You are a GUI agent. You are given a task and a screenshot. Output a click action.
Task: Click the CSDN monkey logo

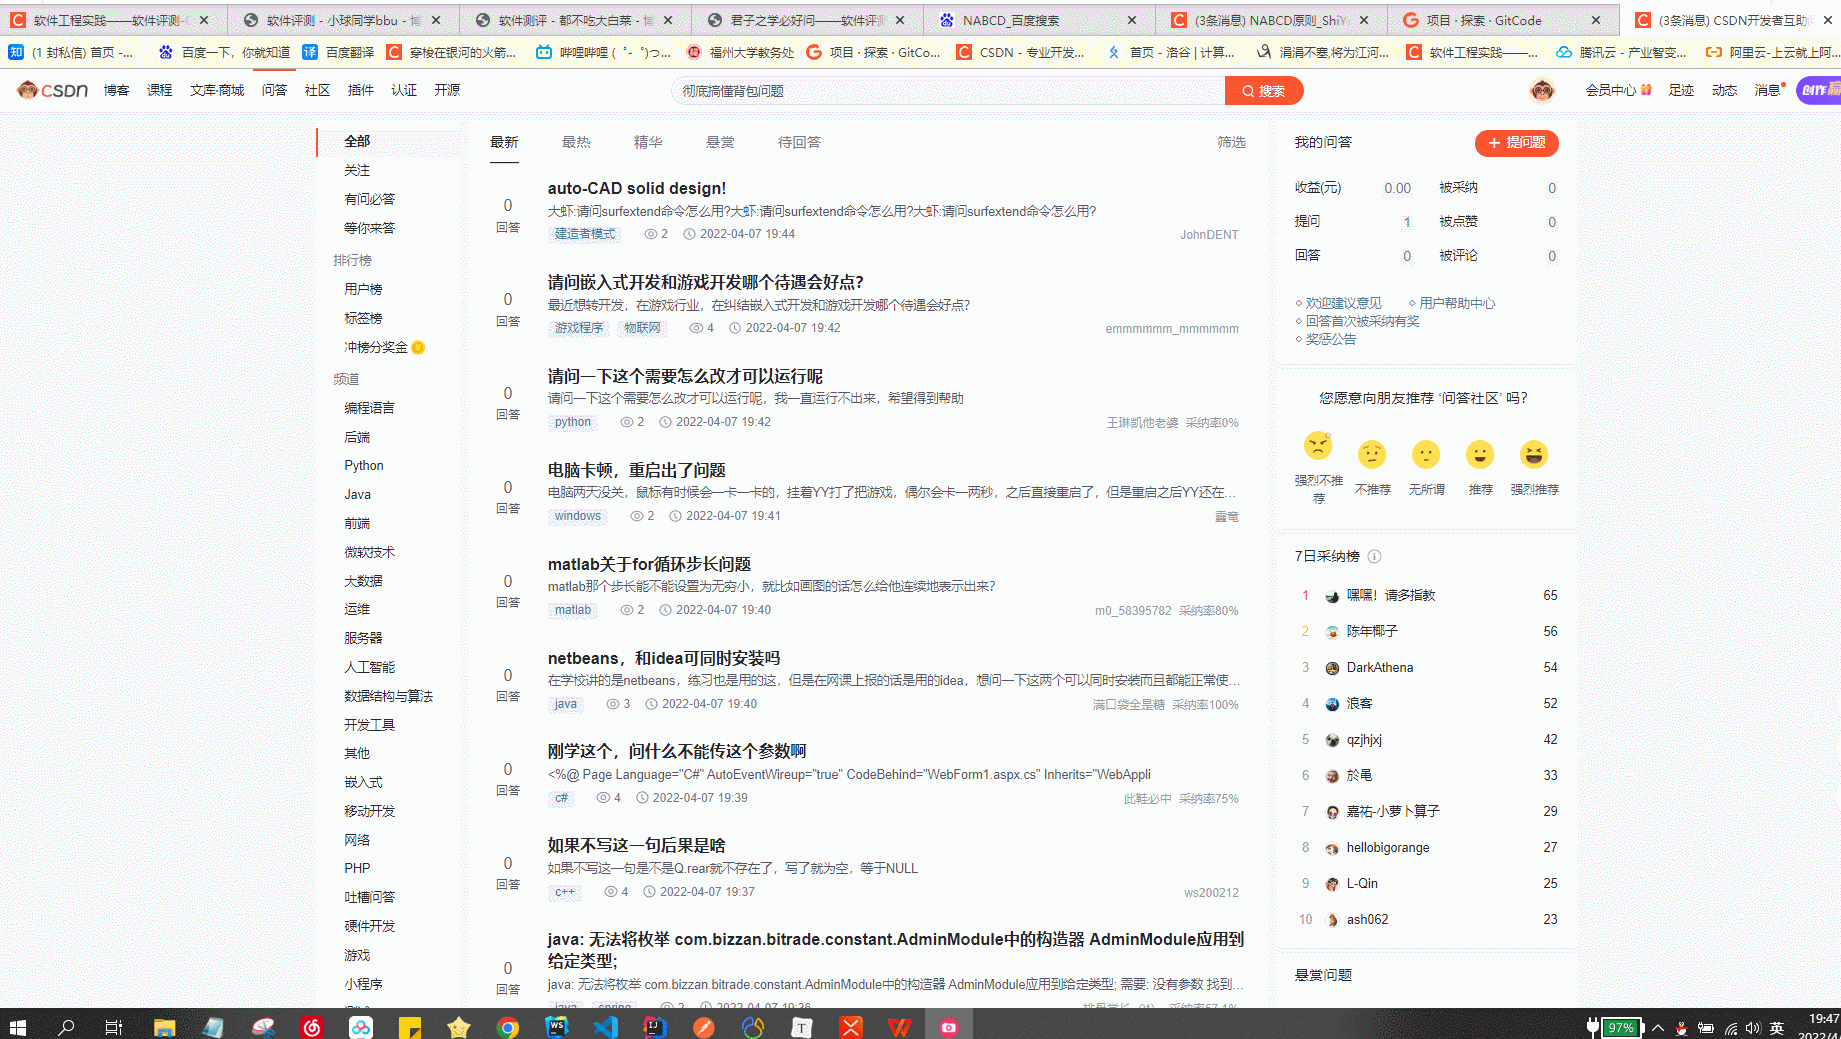pos(27,89)
